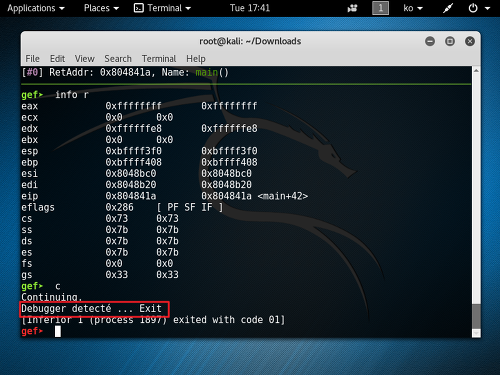Click the ecx register name

[x=30, y=117]
